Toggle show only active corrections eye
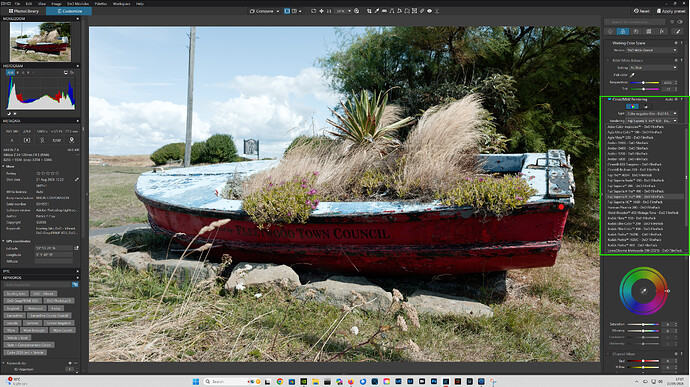Image resolution: width=690 pixels, height=387 pixels. point(680,22)
